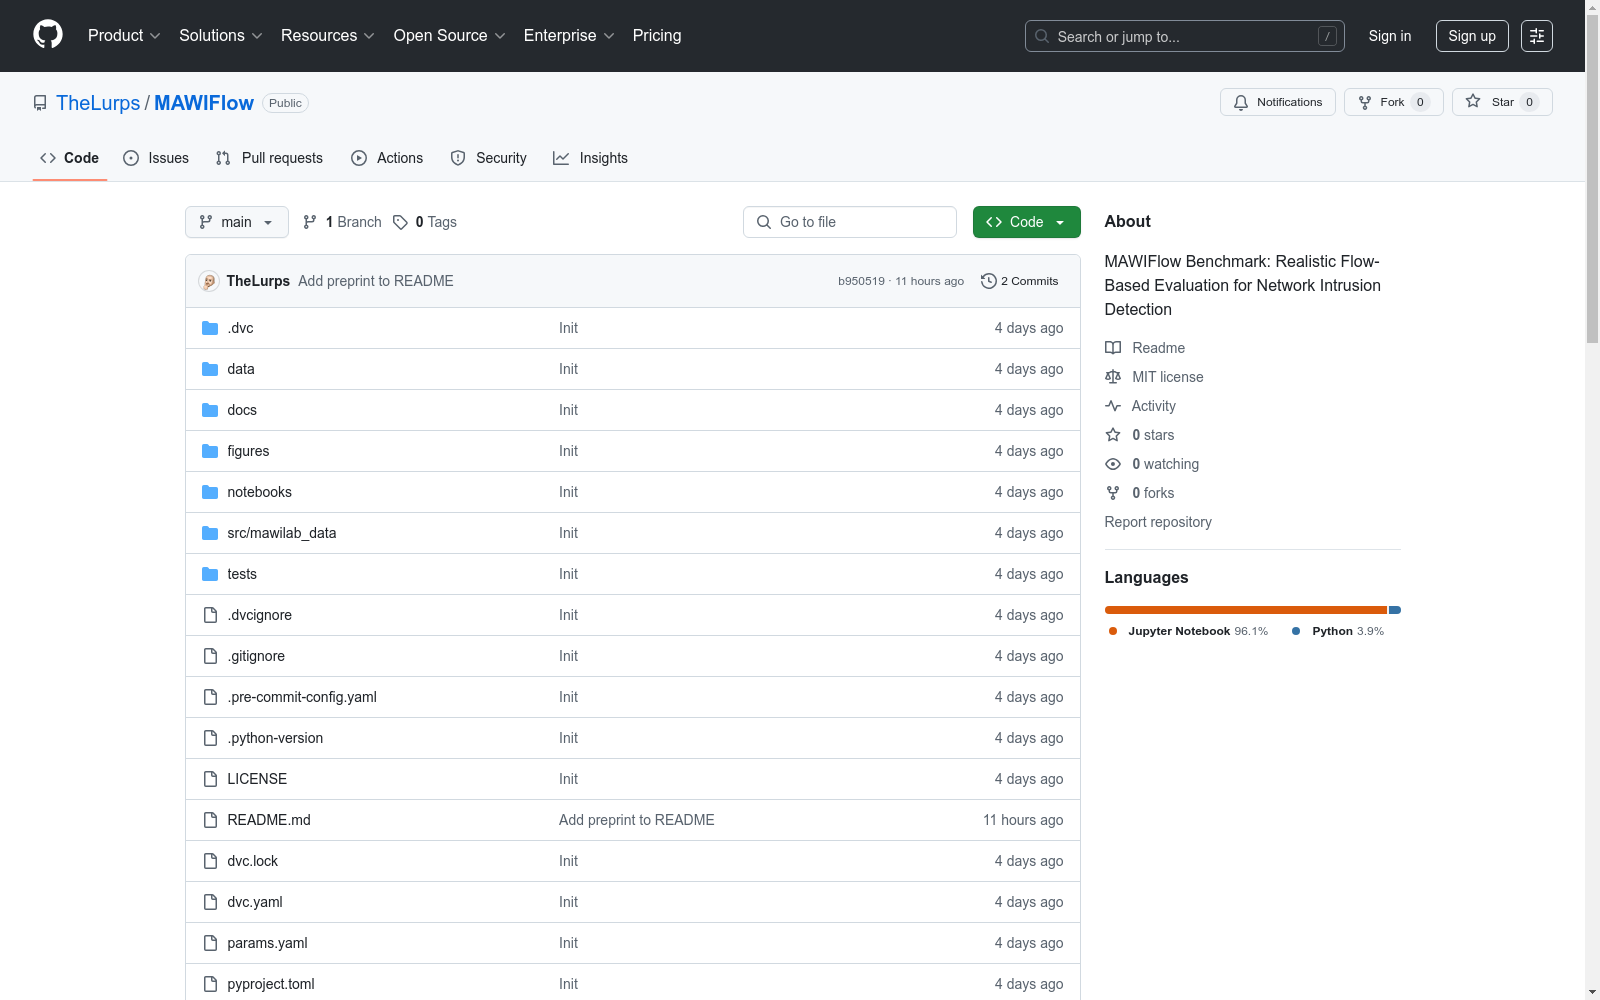Focus the Search or jump to field
Screen dimensions: 1600x1000
pyautogui.click(x=1185, y=36)
